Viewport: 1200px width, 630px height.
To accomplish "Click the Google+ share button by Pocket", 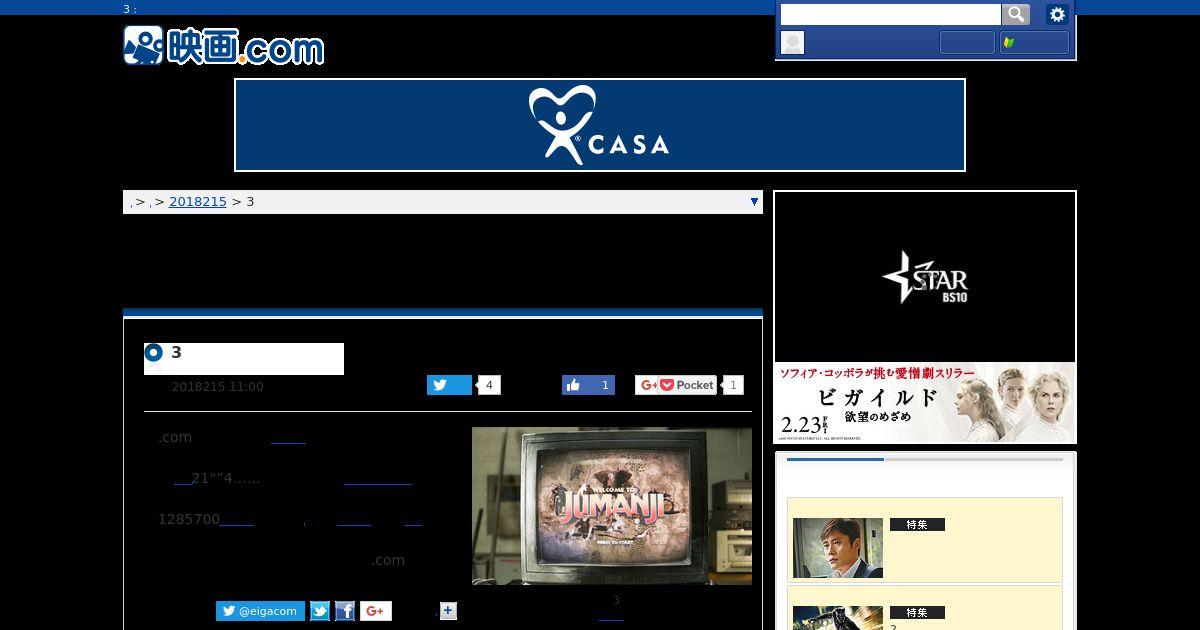I will pos(648,385).
